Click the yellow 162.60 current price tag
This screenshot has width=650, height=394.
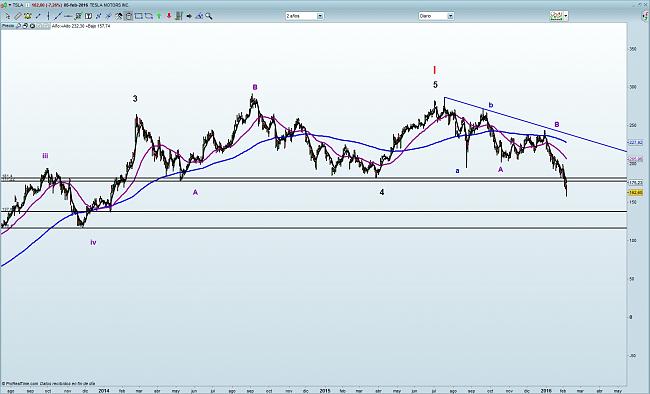pos(636,192)
